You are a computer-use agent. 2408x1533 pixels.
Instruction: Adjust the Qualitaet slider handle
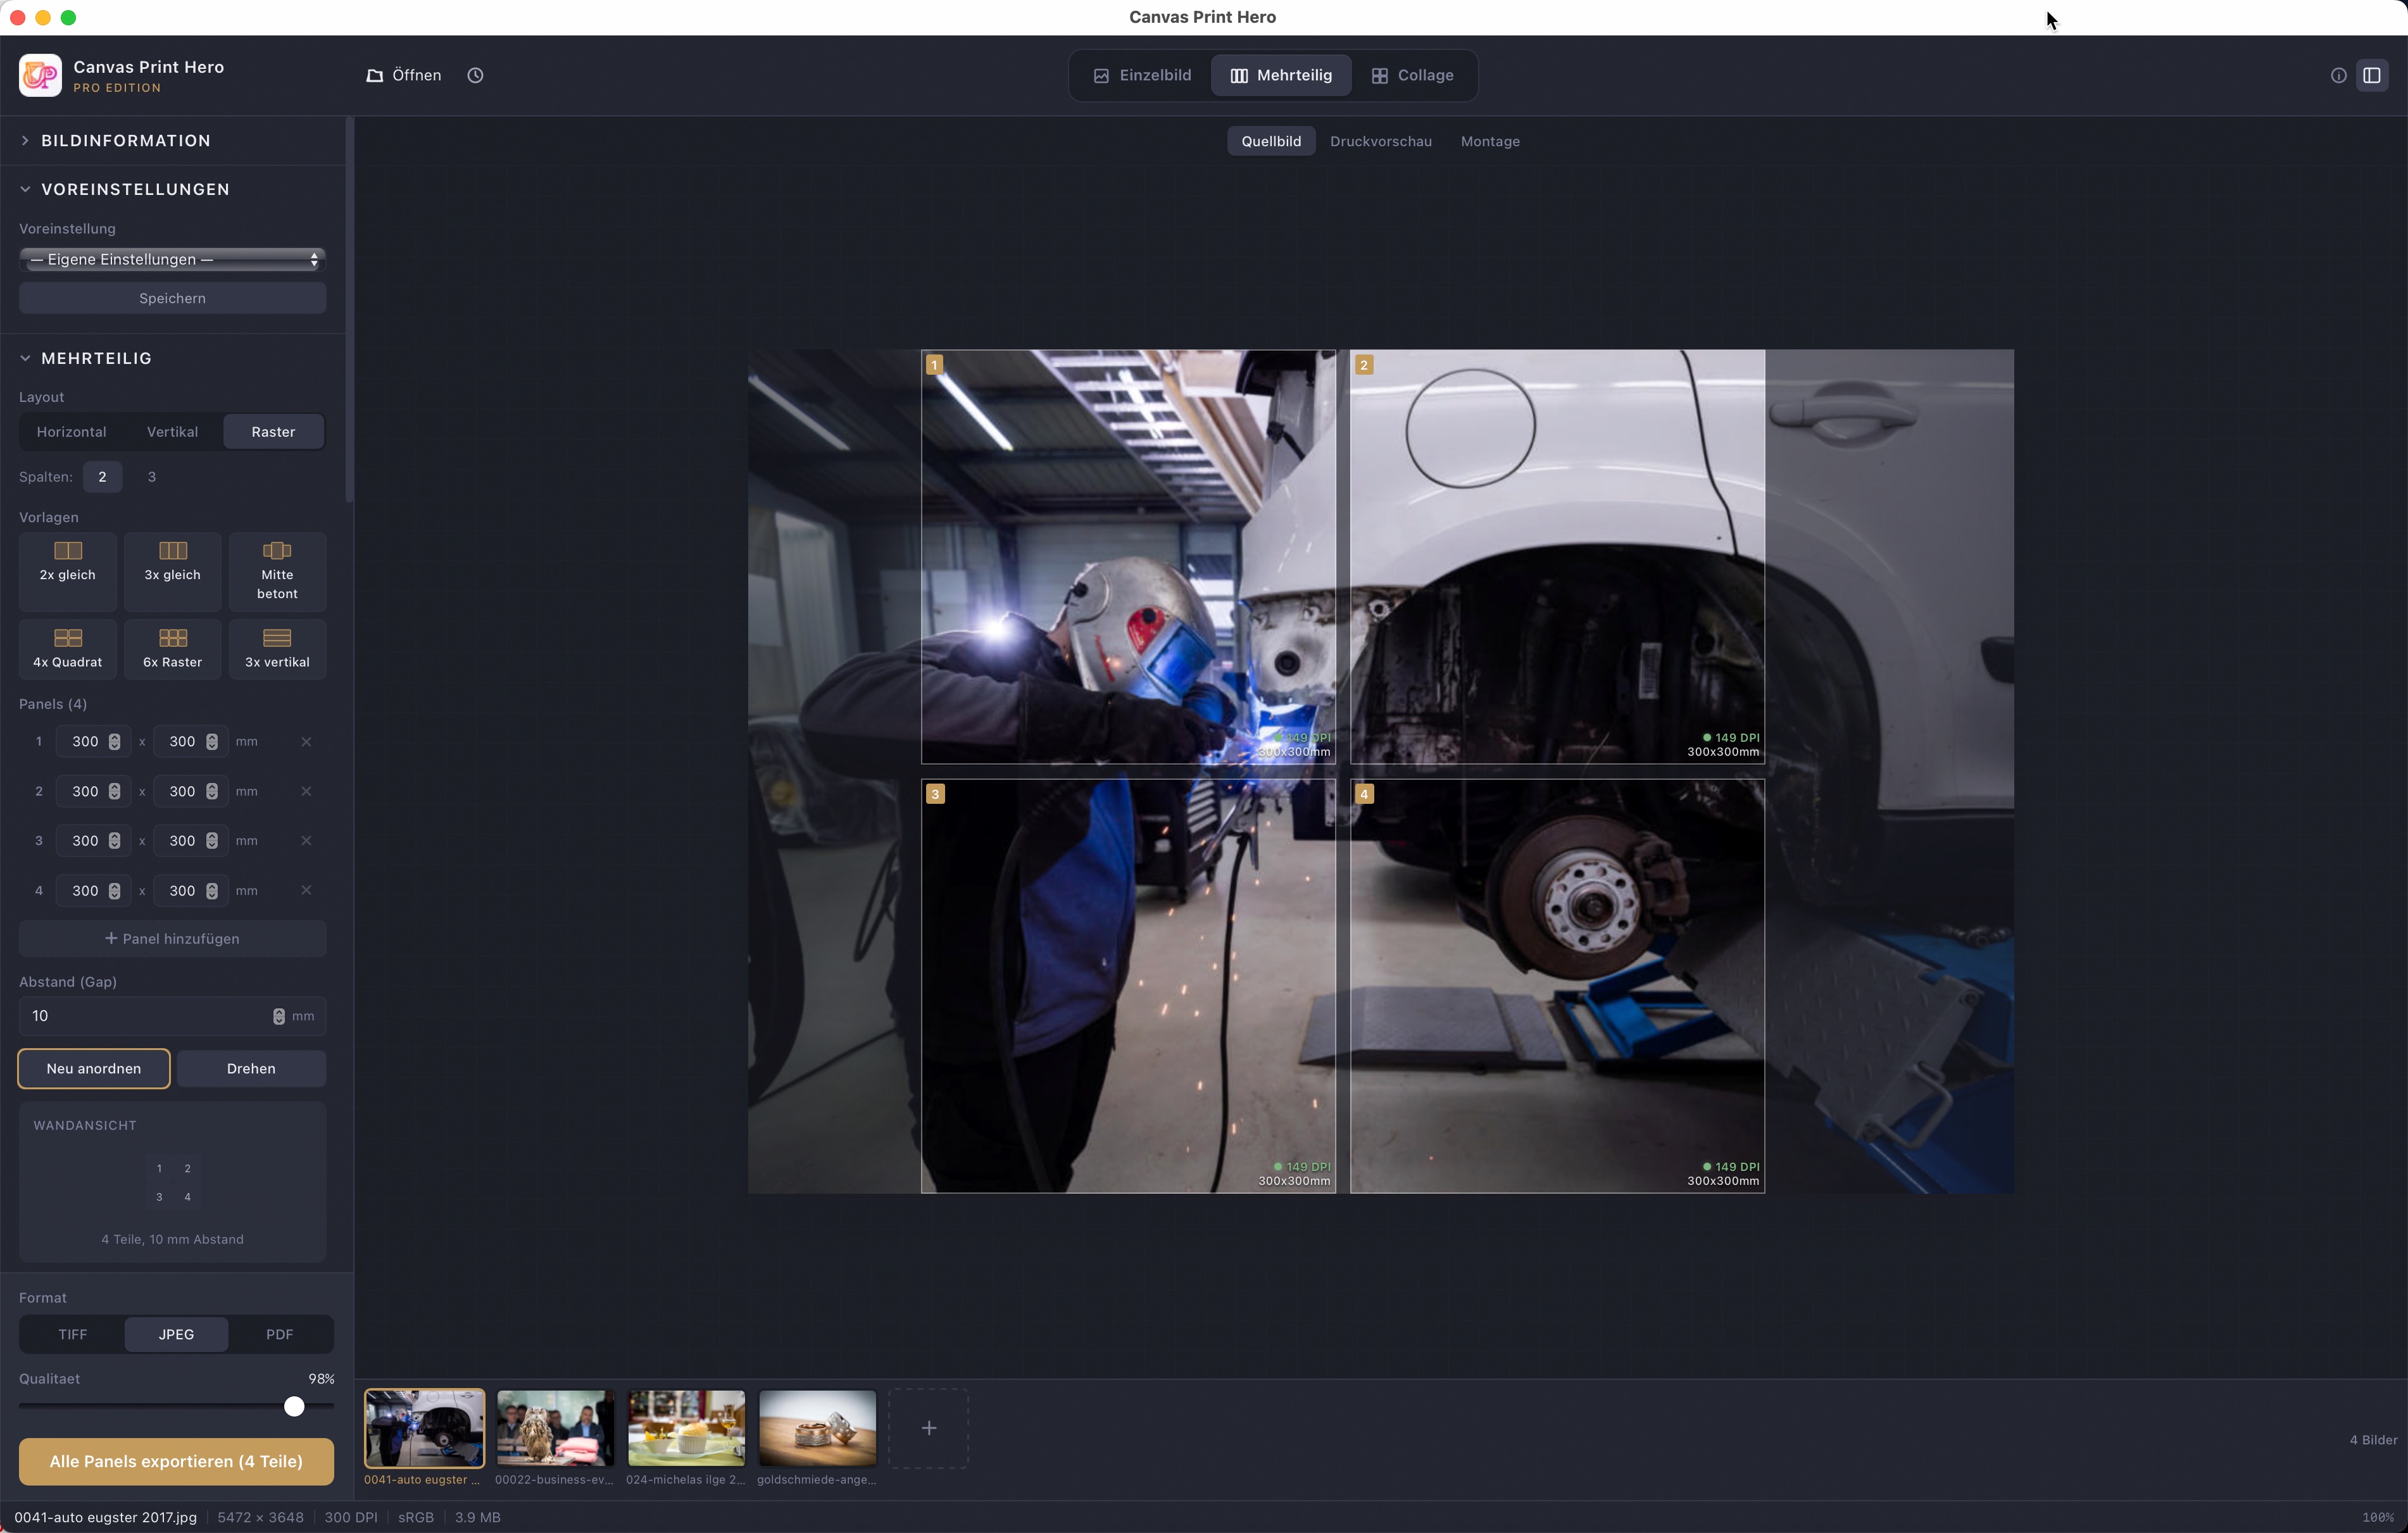[x=294, y=1406]
